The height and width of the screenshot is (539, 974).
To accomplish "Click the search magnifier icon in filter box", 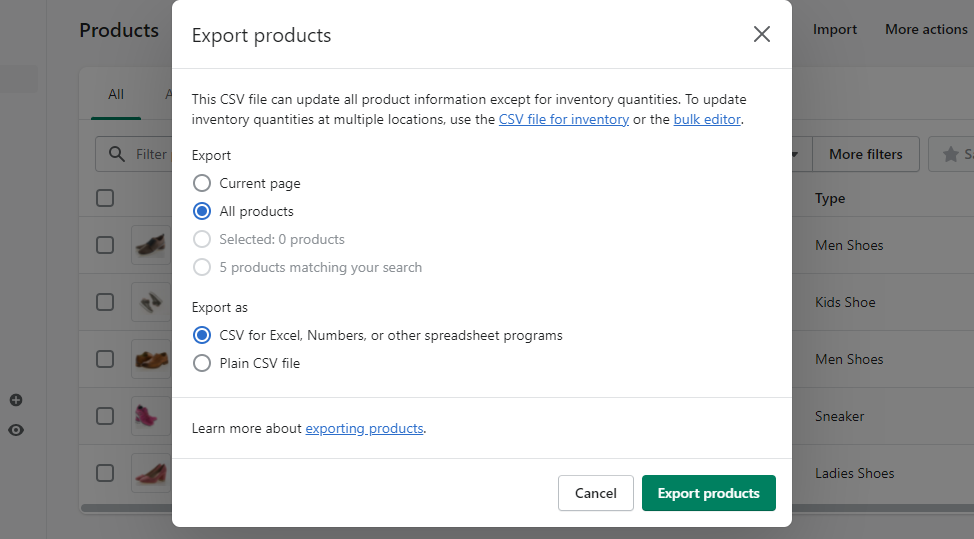I will (116, 153).
